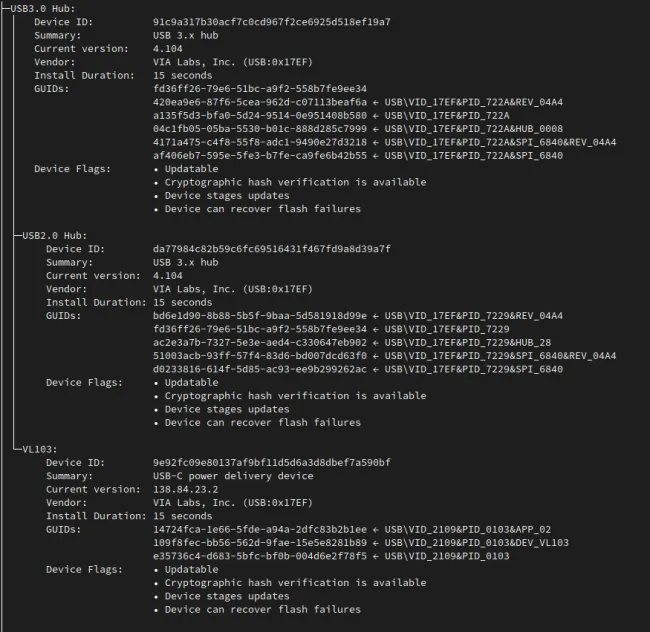Click GUID d0233816 under USB2.0 Hub
Screen dimensions: 650x632
pyautogui.click(x=260, y=369)
